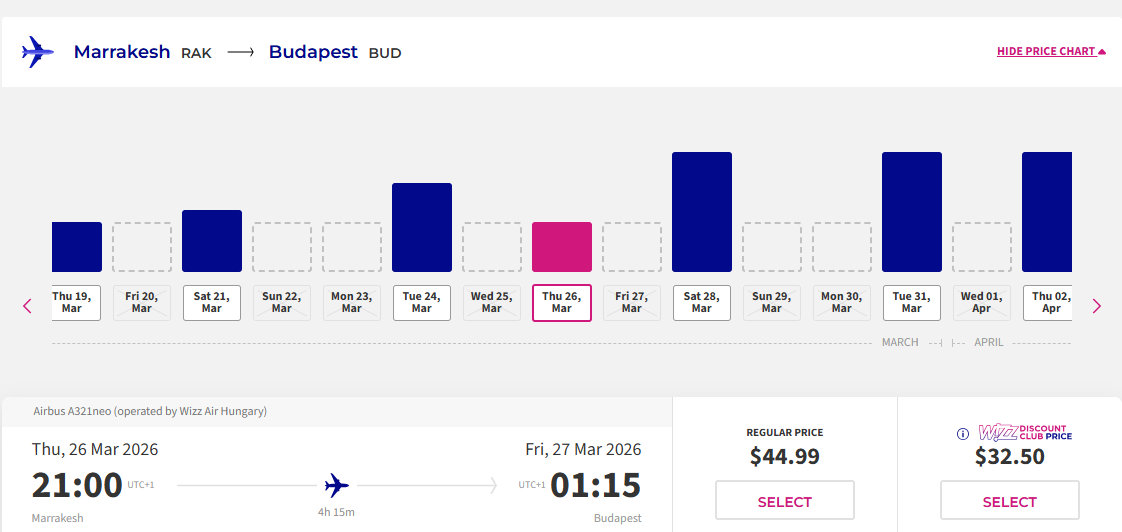Click the Wizz airplane logo icon
This screenshot has width=1122, height=532.
pos(38,52)
